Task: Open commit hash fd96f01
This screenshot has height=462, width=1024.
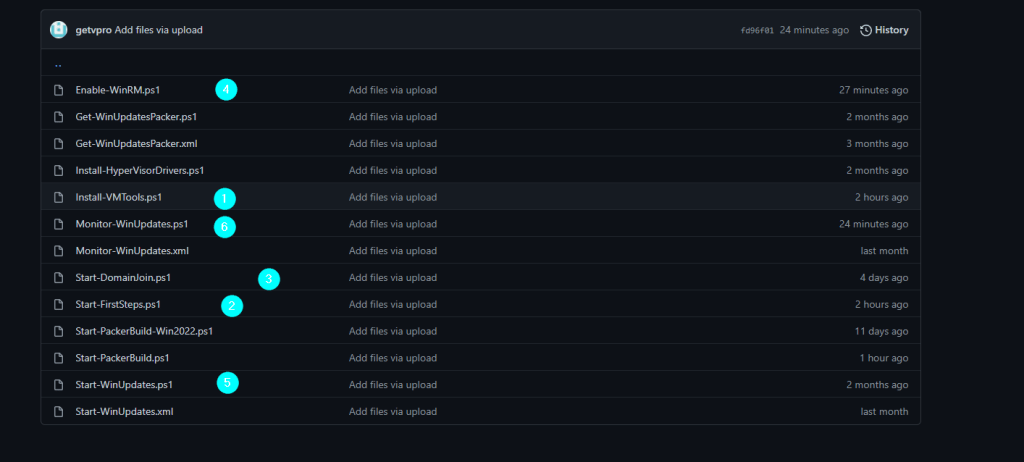Action: [x=757, y=30]
